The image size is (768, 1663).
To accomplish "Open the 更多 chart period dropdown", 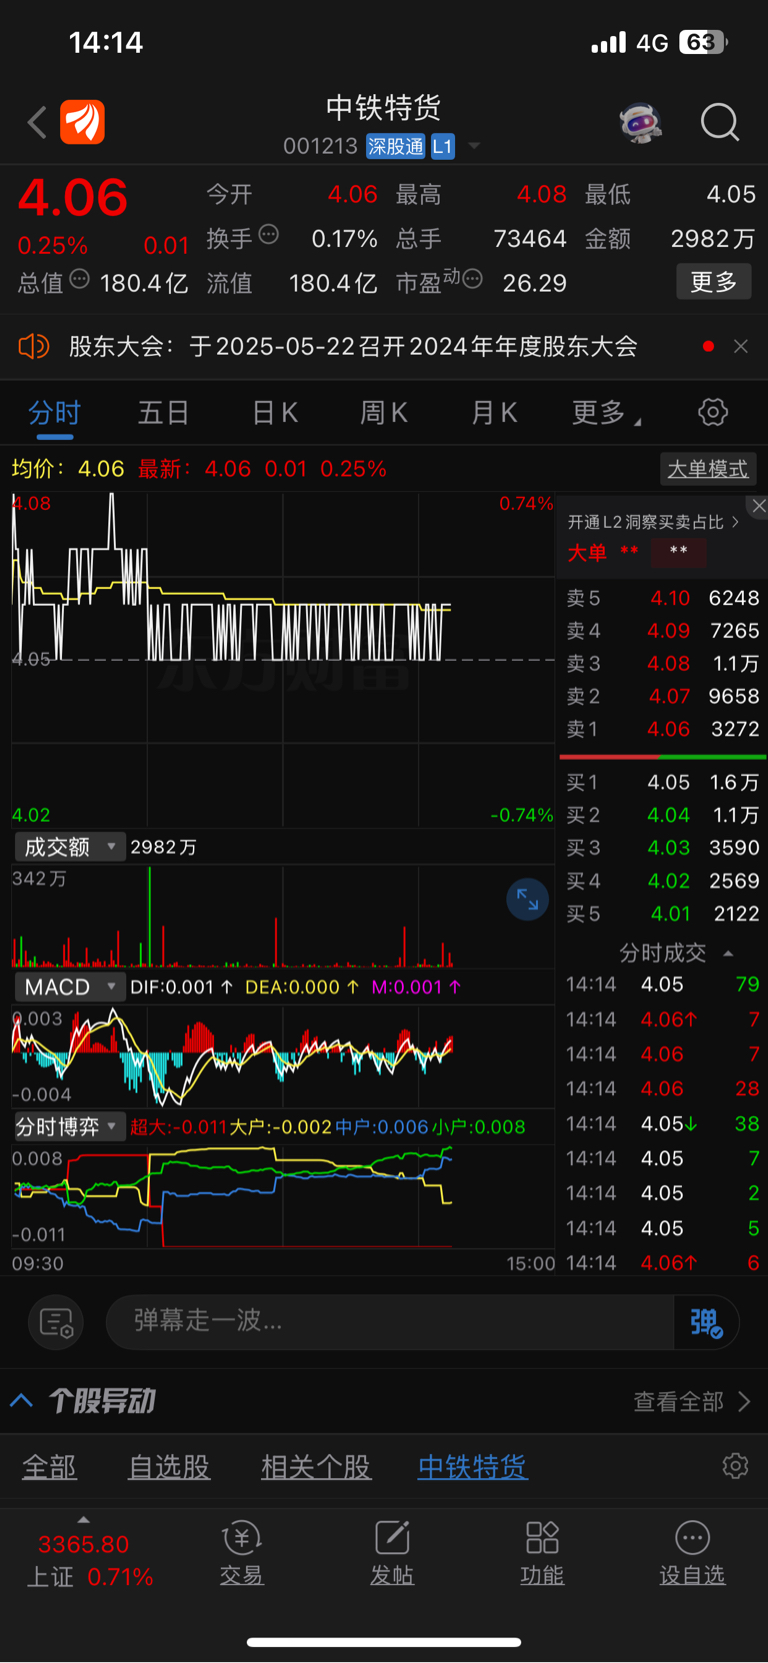I will point(606,413).
